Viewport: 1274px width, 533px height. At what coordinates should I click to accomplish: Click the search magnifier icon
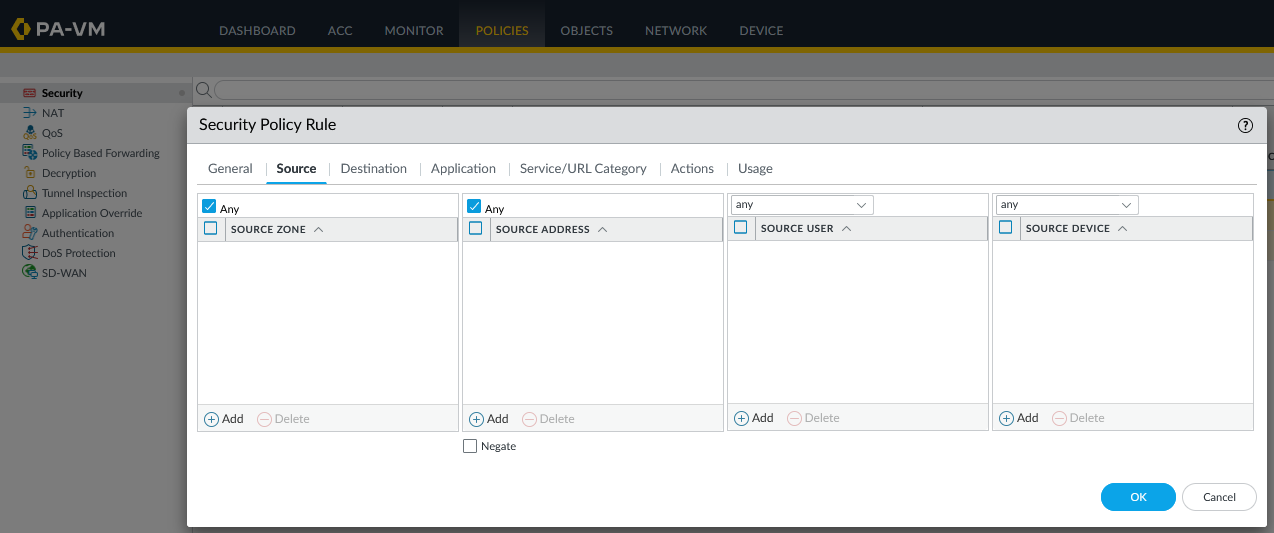203,90
